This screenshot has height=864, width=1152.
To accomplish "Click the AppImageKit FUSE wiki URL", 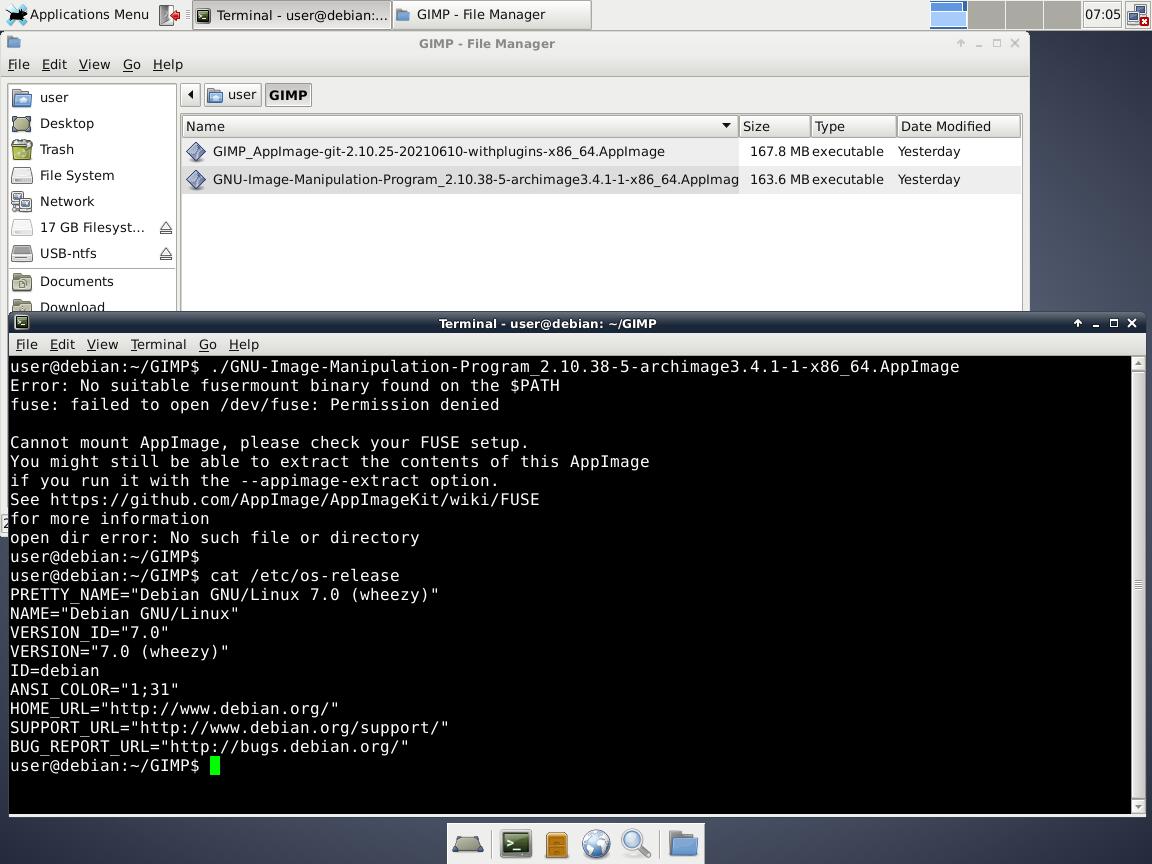I will pyautogui.click(x=295, y=500).
